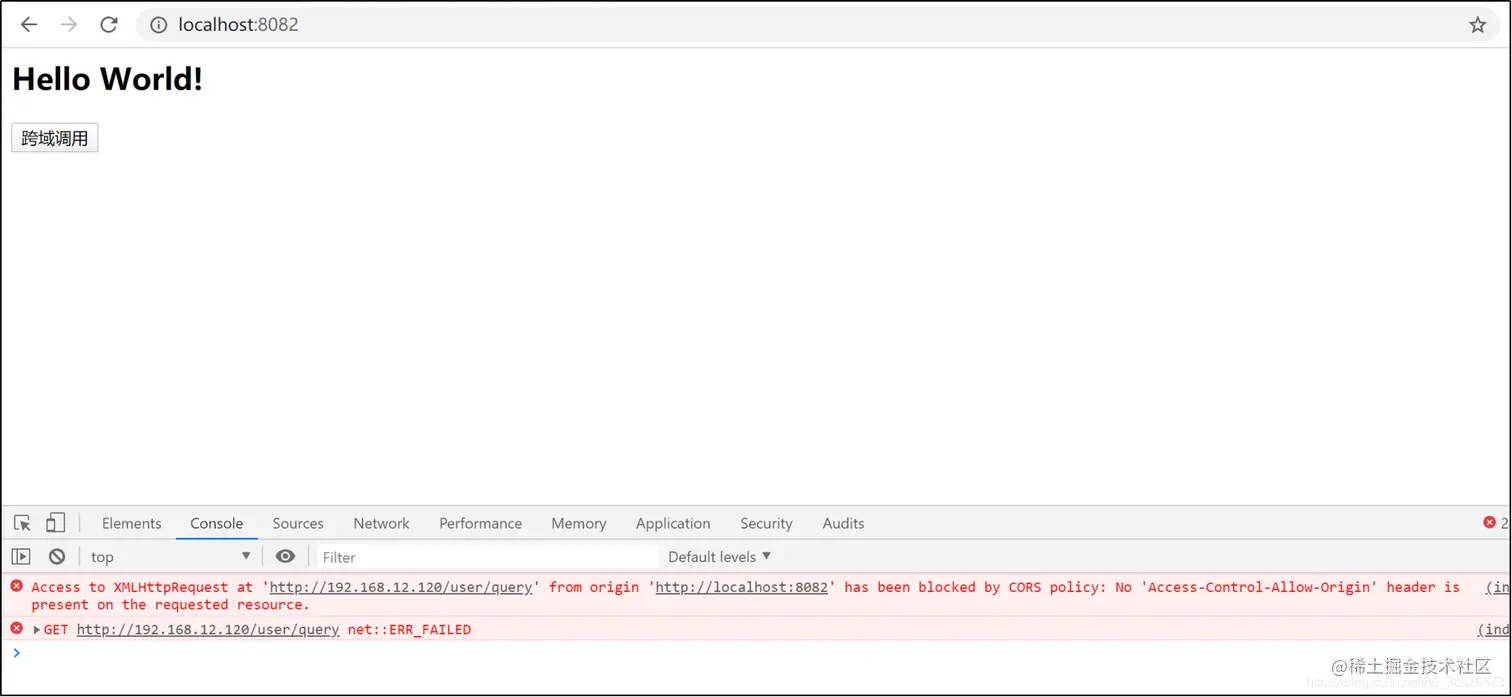This screenshot has height=697, width=1512.
Task: Open the http://localhost:8082 origin link
Action: (x=742, y=587)
